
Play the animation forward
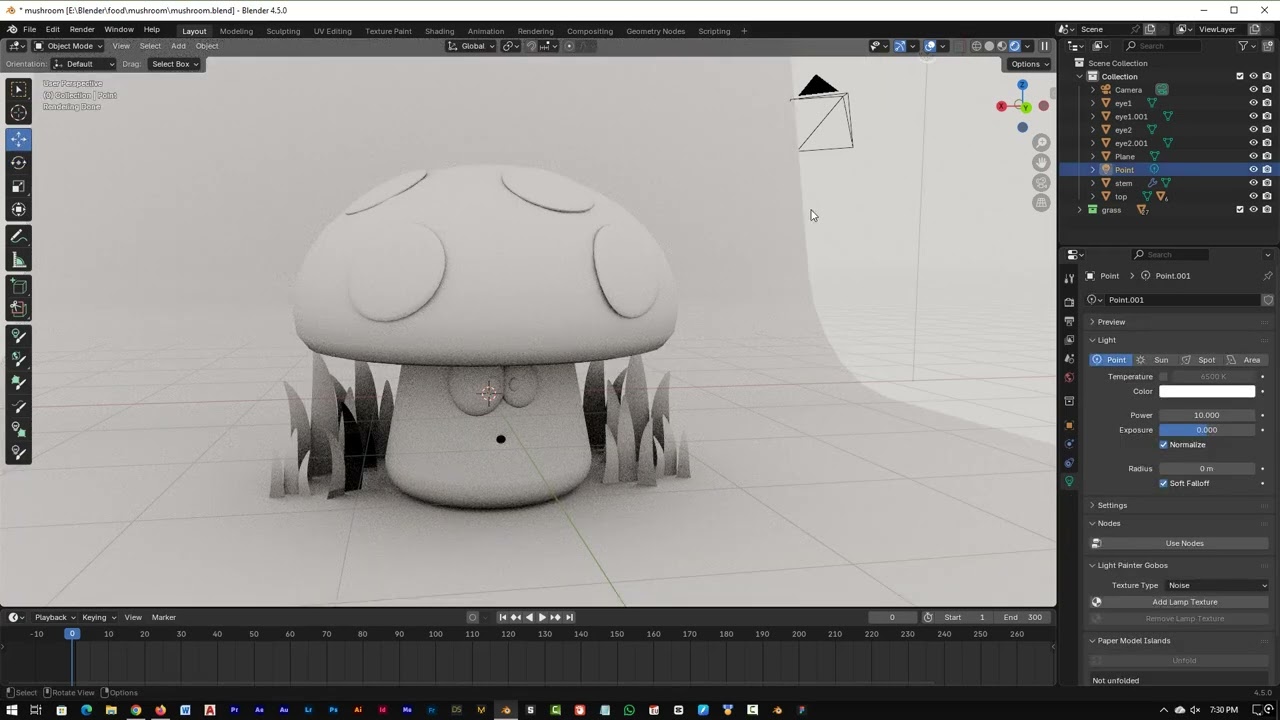(x=542, y=617)
